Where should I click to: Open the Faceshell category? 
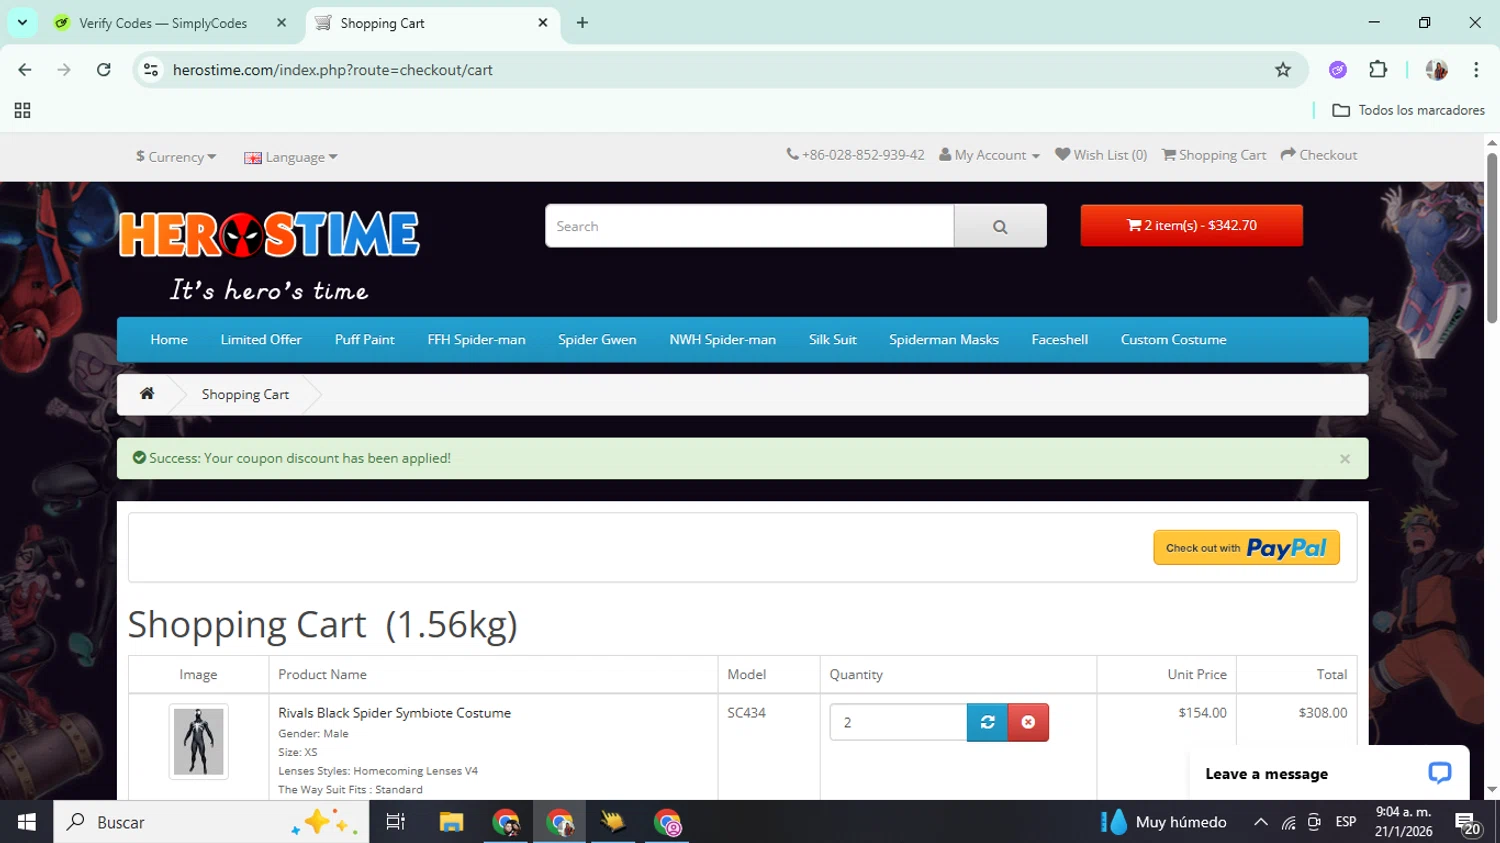[x=1060, y=340]
